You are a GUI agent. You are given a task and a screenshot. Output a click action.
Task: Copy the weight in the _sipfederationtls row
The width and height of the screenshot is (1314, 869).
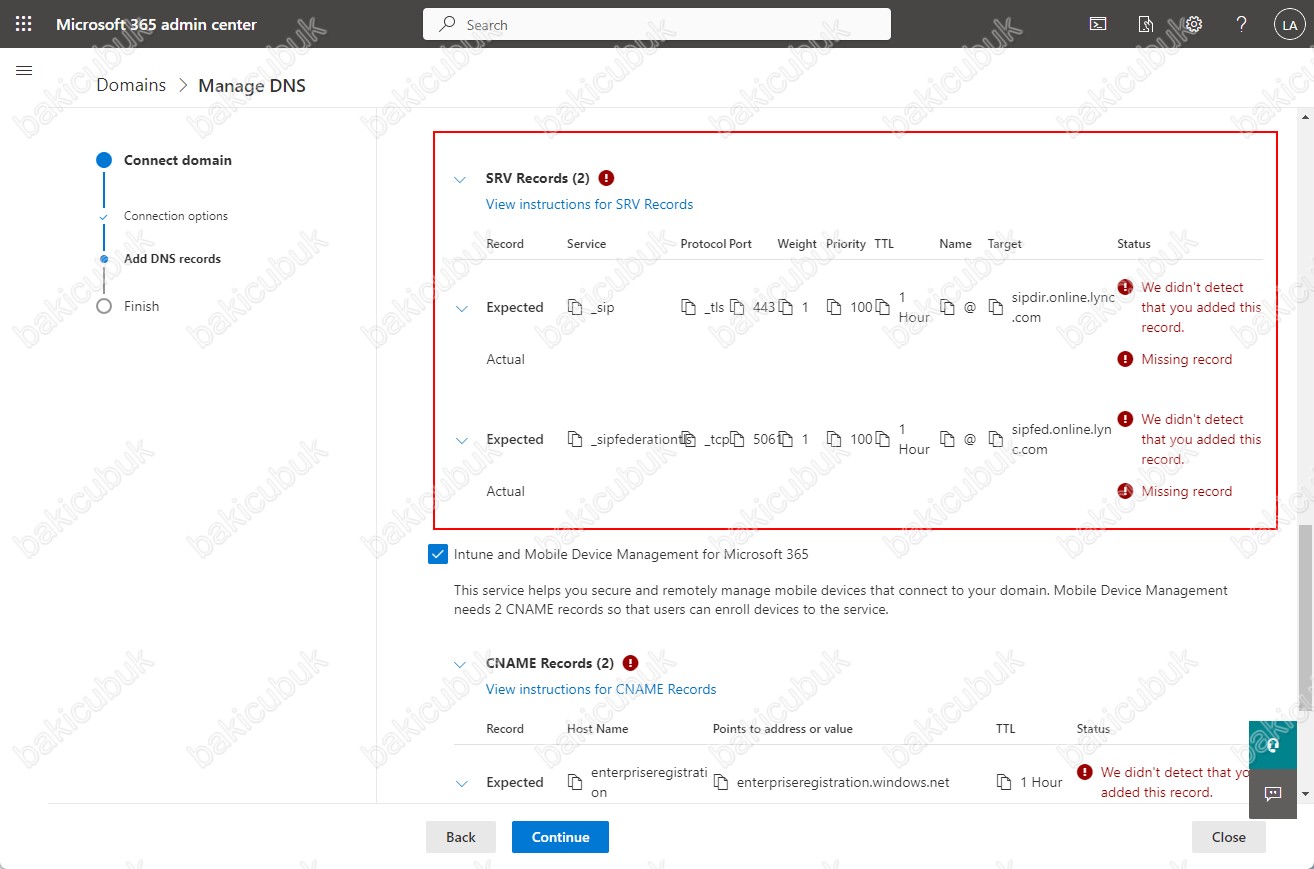[786, 439]
